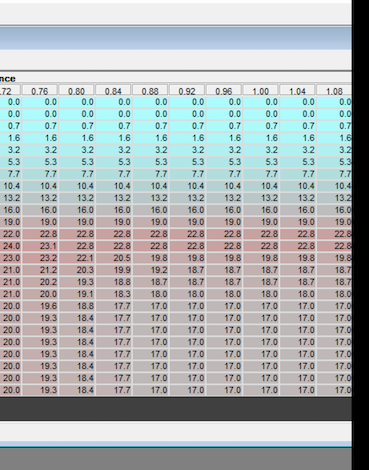Select 19.8 in the 0.96 column
369x470 pixels.
point(224,258)
